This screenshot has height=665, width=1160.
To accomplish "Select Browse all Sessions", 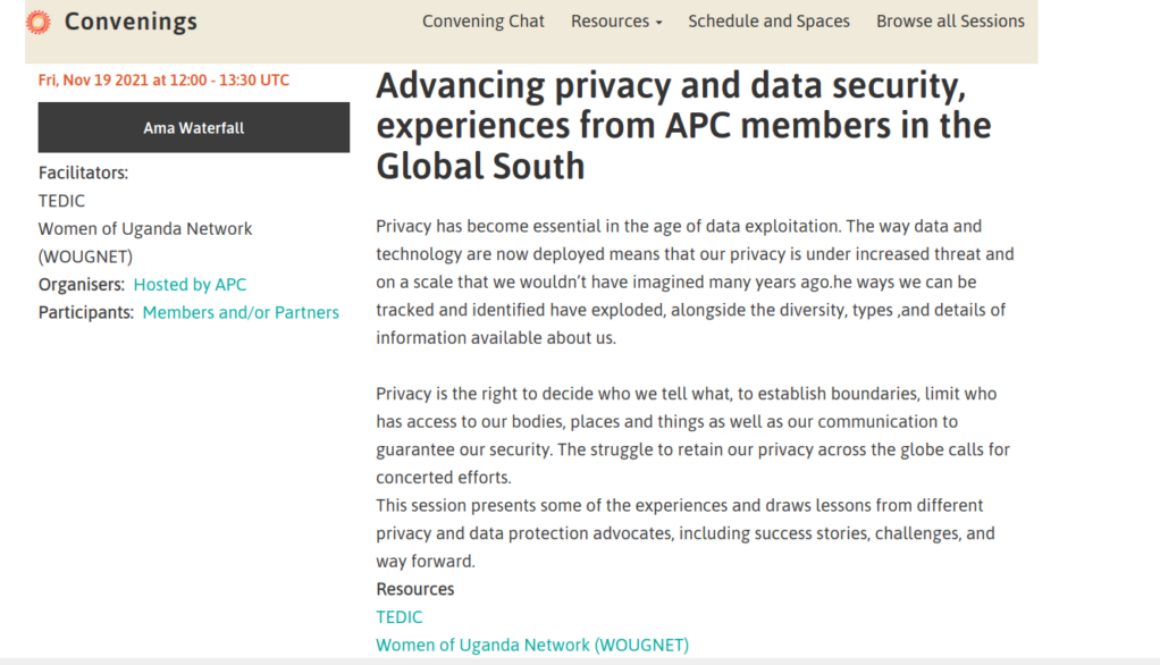I will pos(950,21).
